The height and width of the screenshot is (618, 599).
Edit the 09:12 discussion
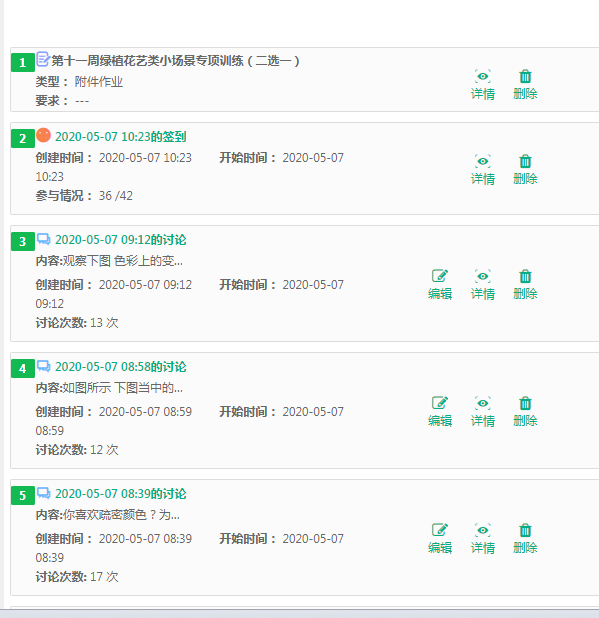(440, 285)
